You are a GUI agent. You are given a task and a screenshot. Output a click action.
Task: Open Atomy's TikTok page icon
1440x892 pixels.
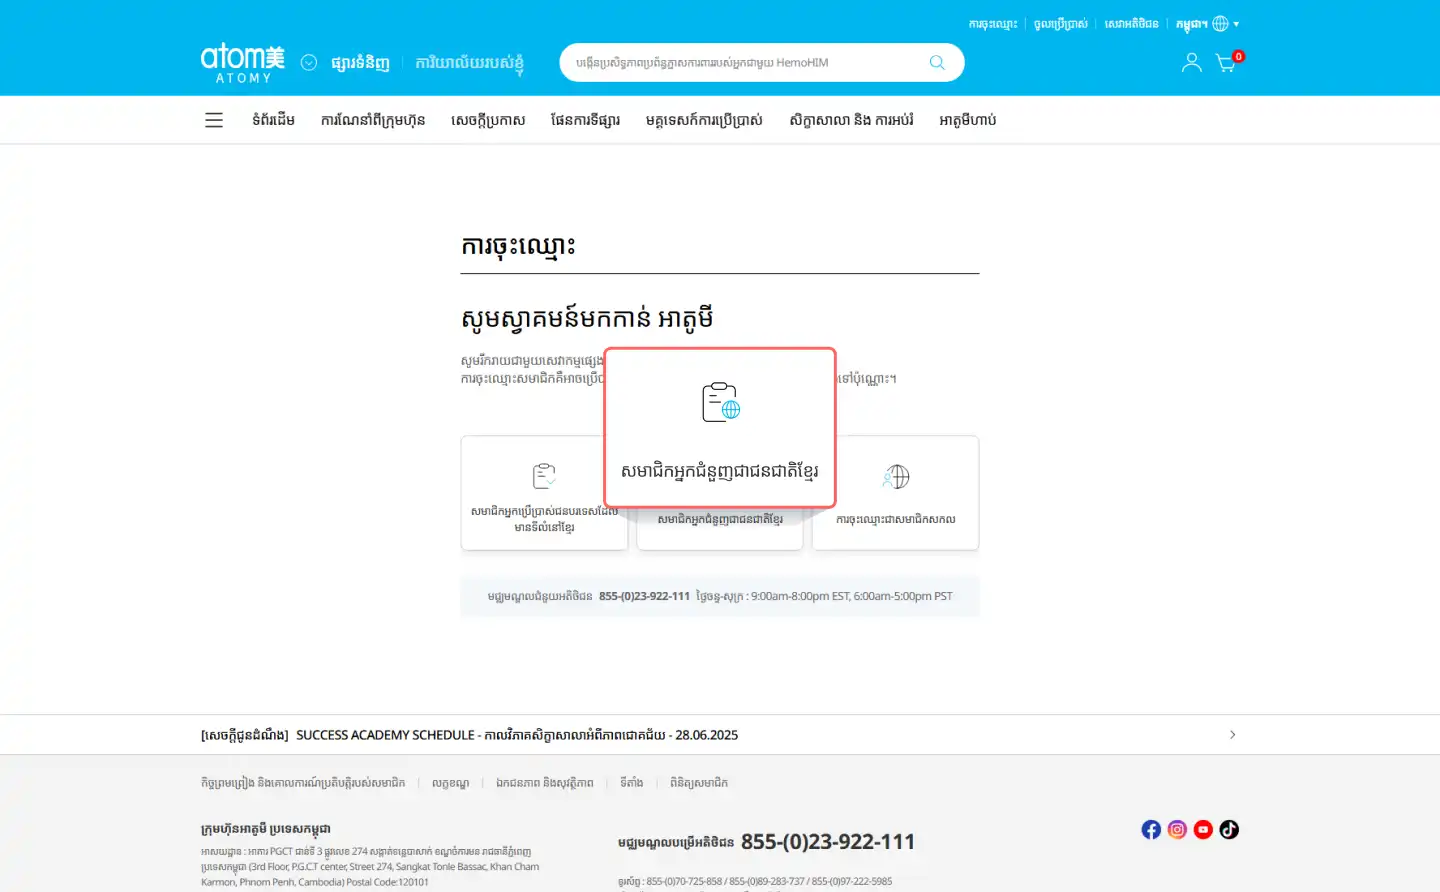[1229, 829]
